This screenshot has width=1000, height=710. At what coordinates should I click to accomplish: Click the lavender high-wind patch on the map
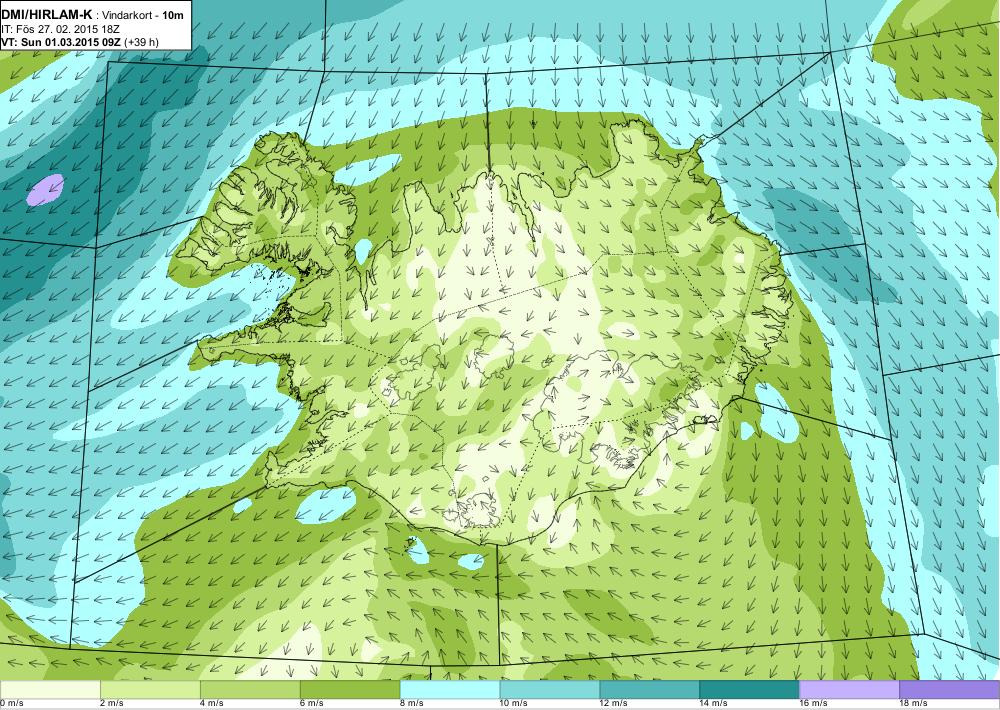pyautogui.click(x=45, y=189)
